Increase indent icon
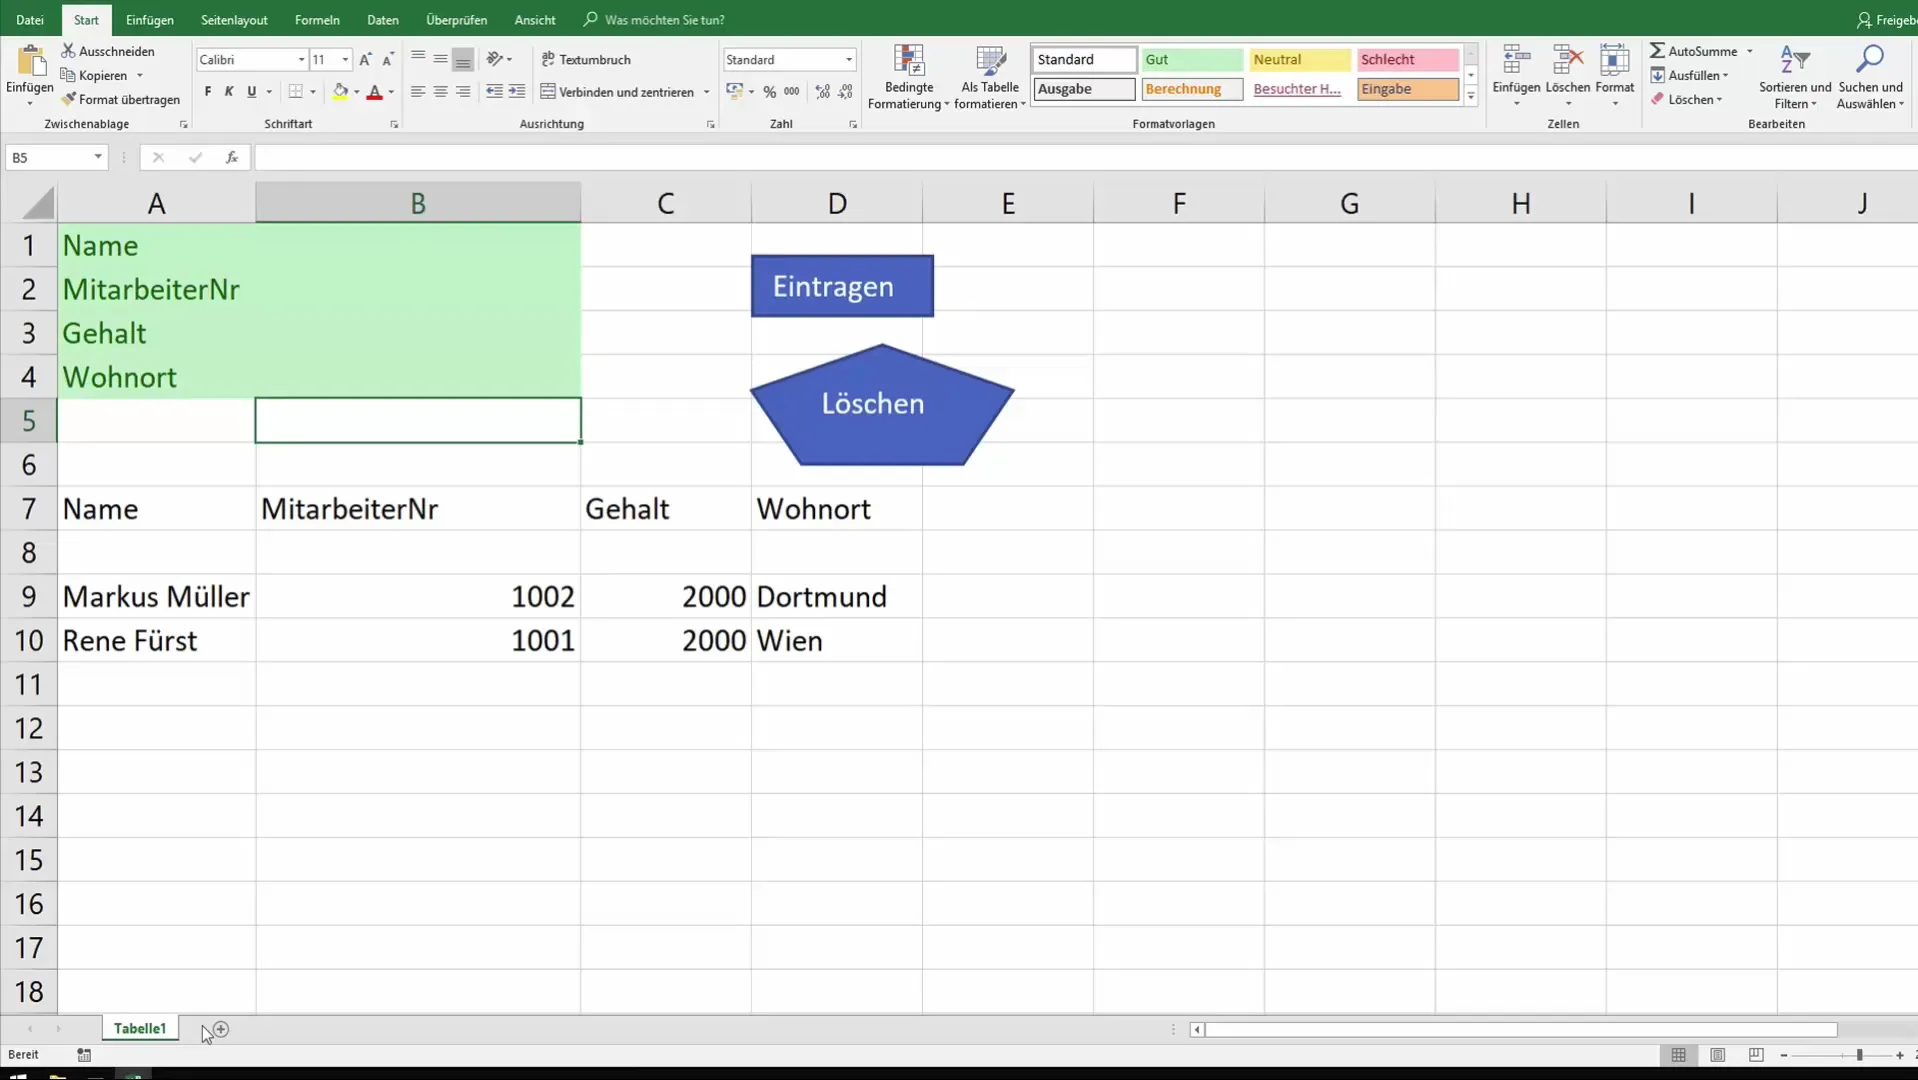Viewport: 1918px width, 1080px height. click(516, 92)
